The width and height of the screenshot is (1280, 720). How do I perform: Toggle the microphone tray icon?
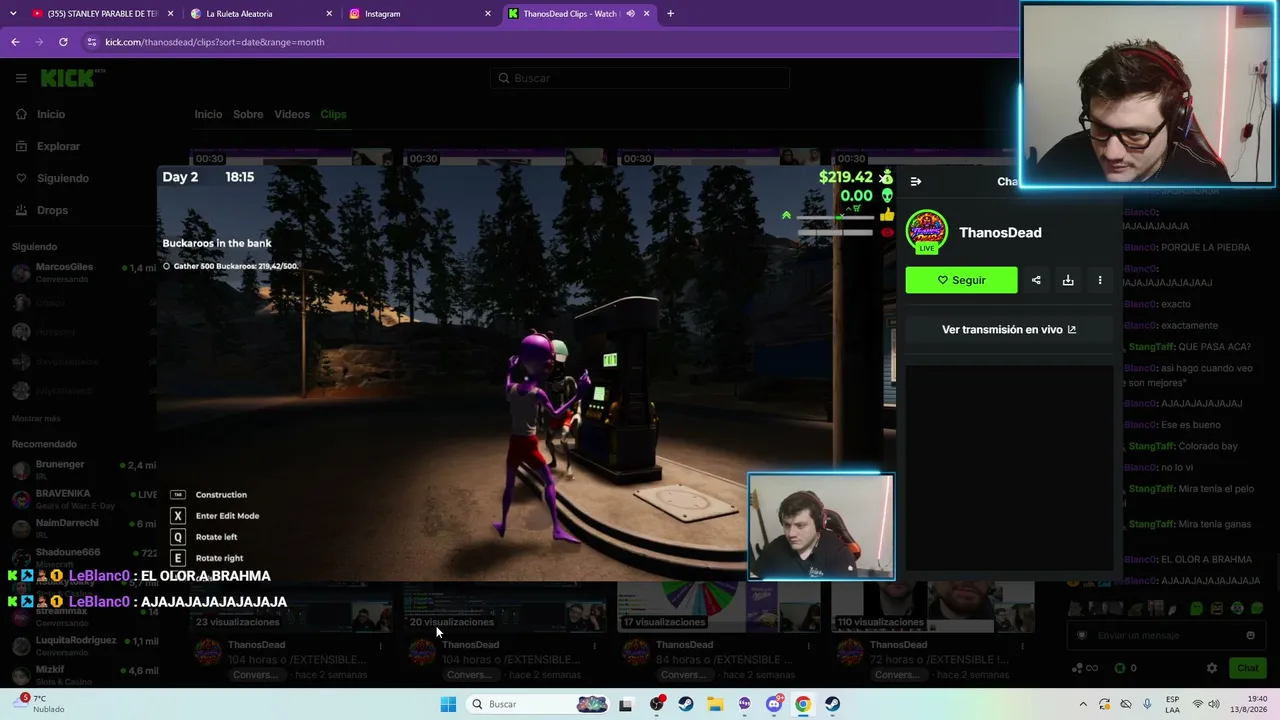[x=1147, y=704]
